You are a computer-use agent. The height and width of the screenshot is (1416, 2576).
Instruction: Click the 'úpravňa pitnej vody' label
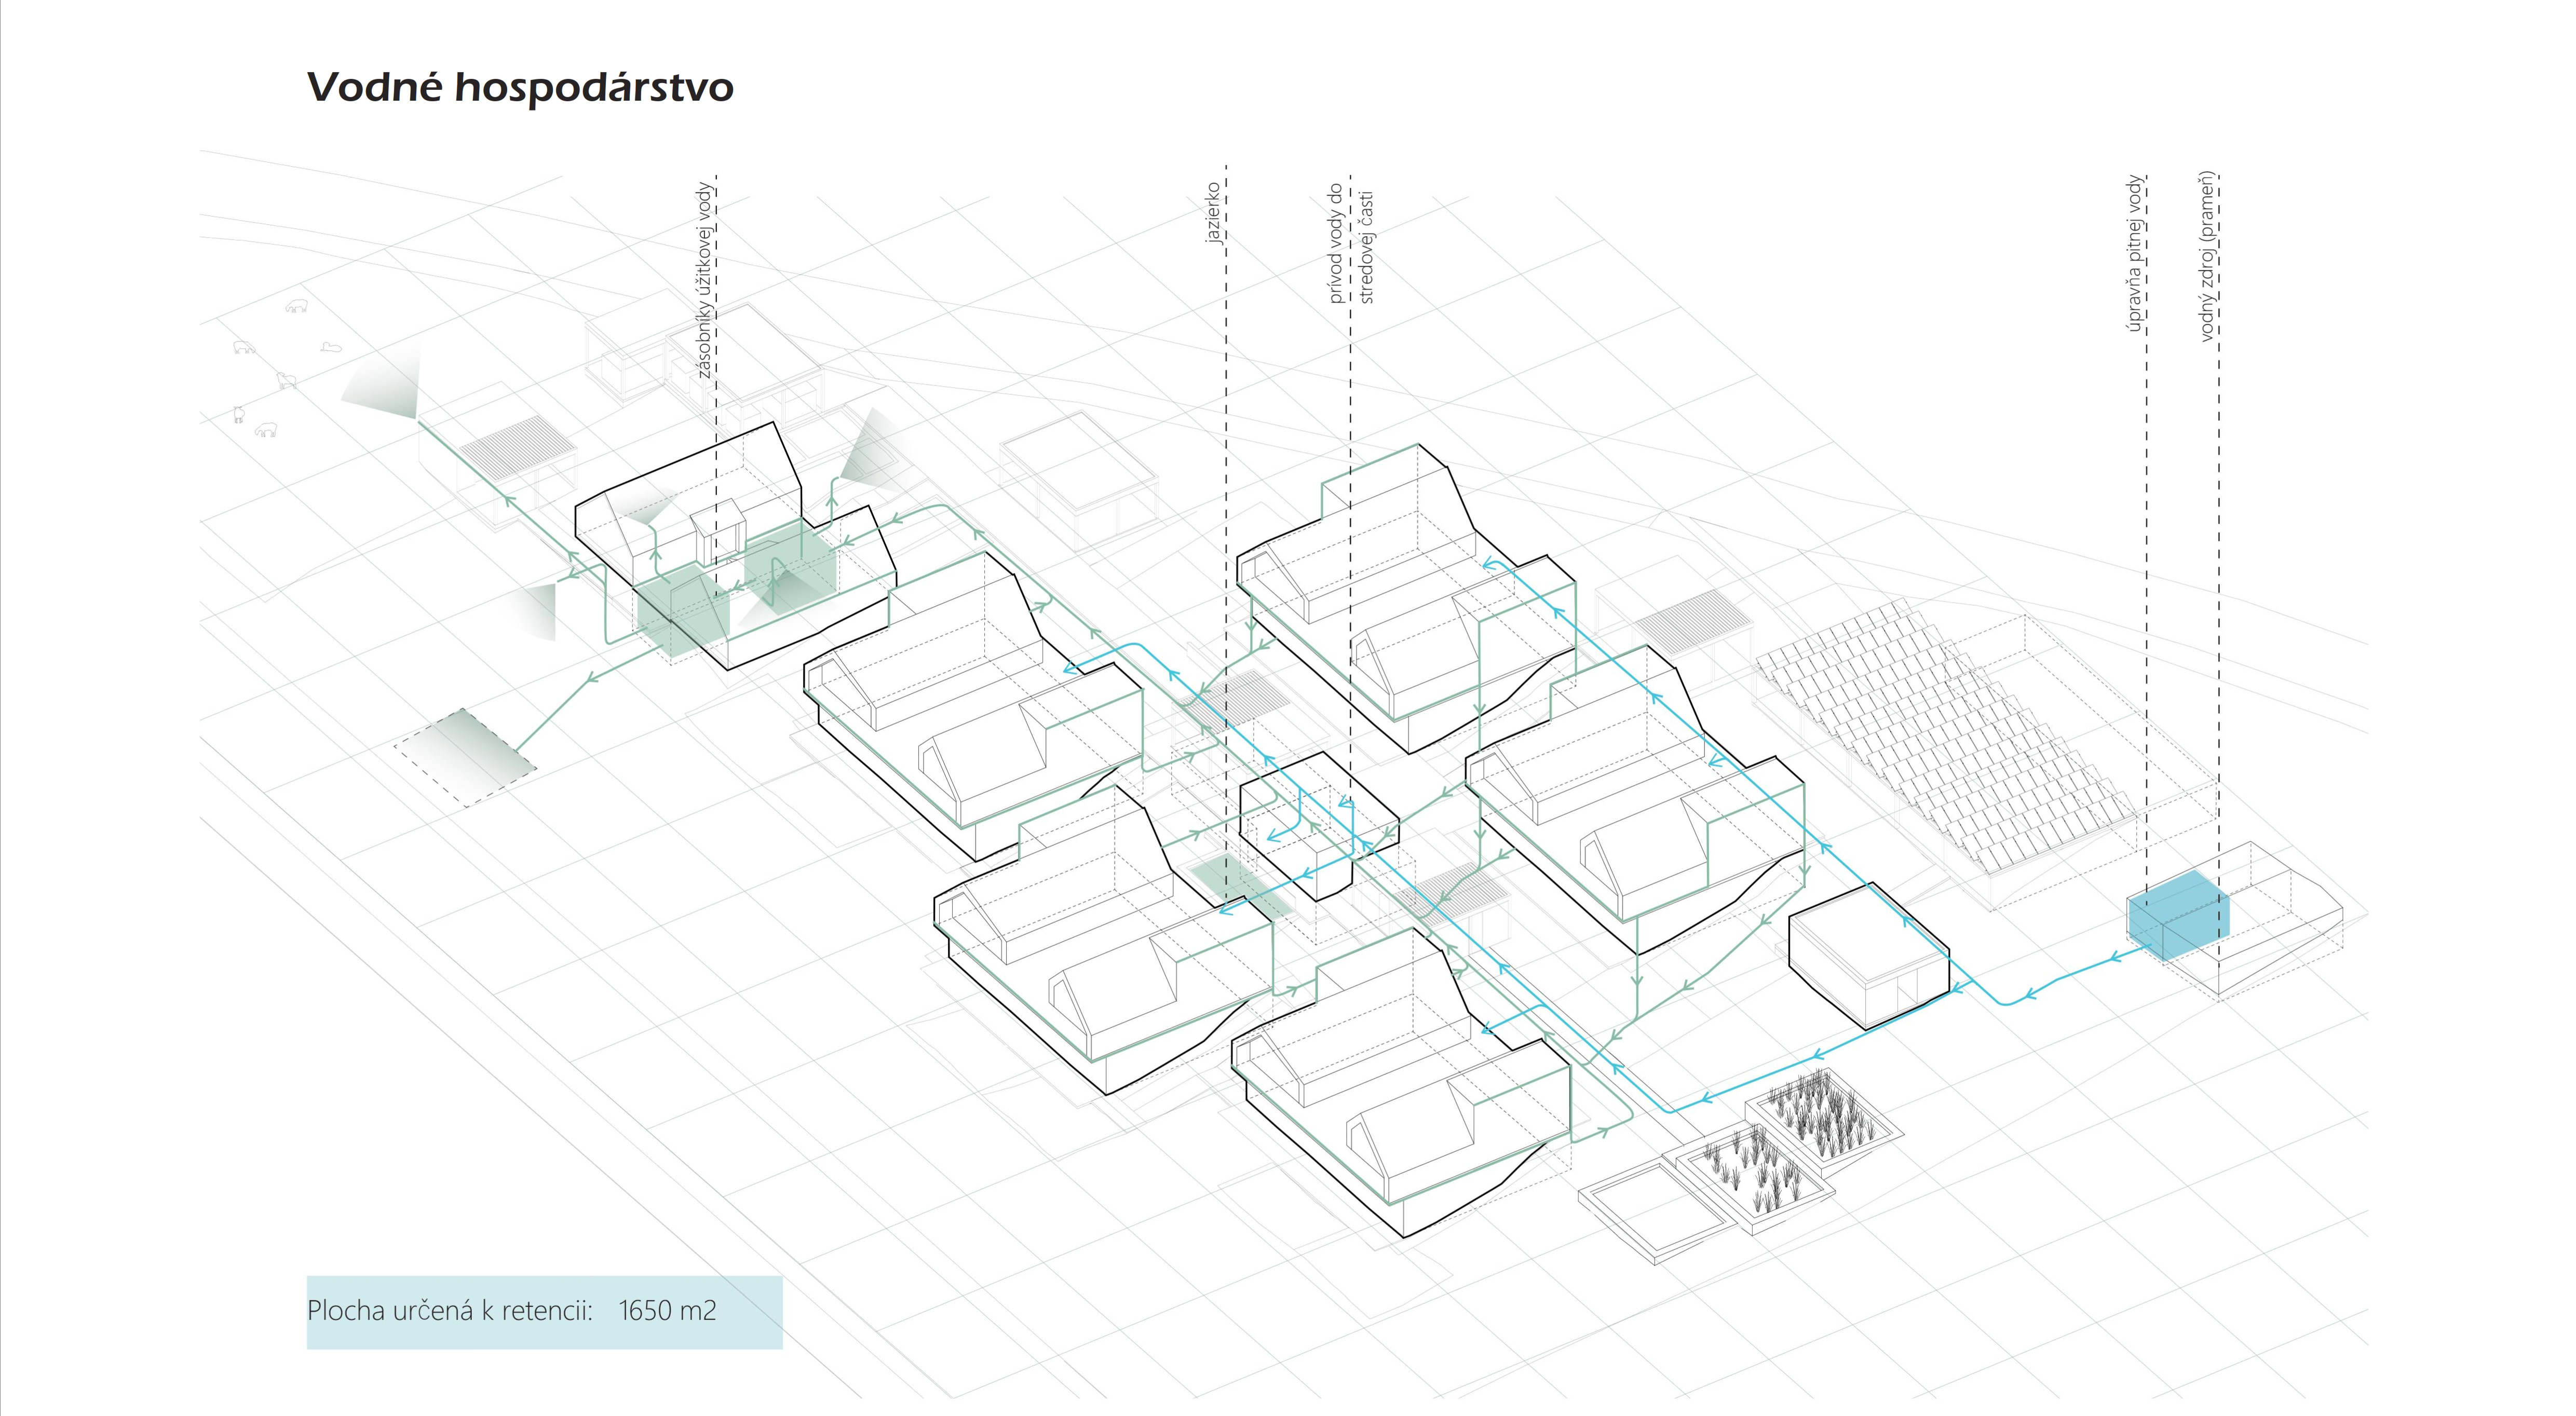(x=2134, y=253)
